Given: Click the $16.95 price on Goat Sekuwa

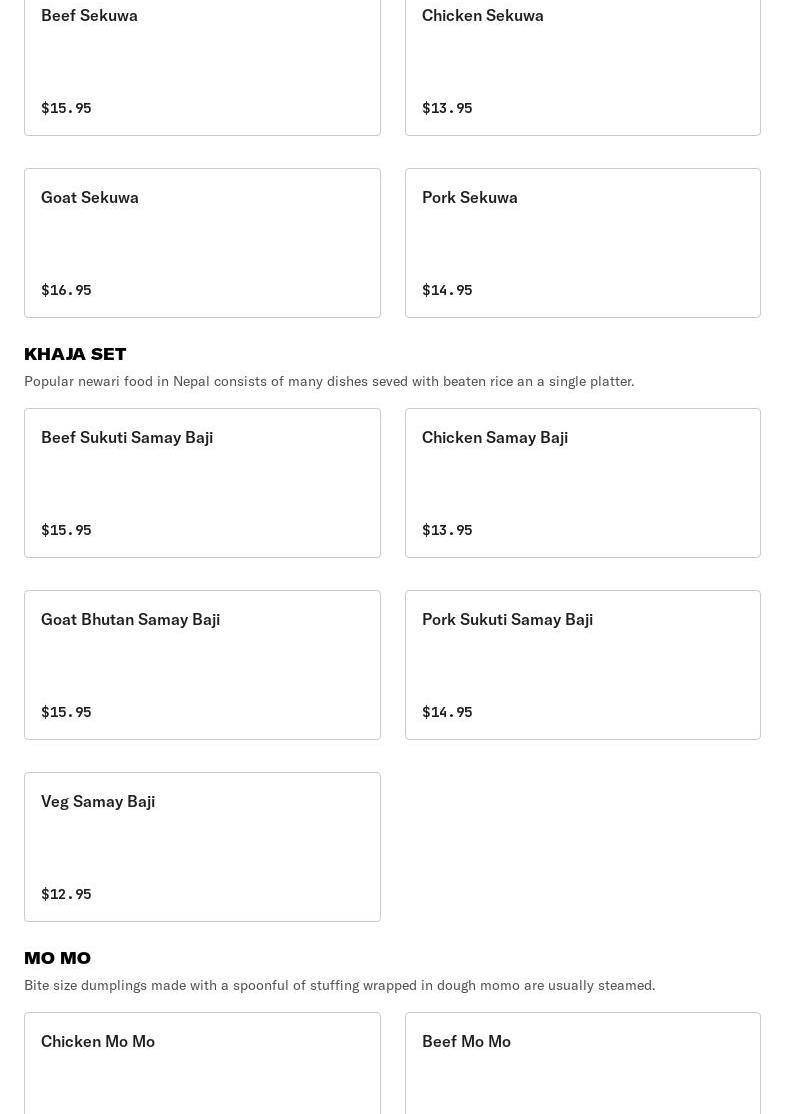Looking at the screenshot, I should click(x=66, y=290).
